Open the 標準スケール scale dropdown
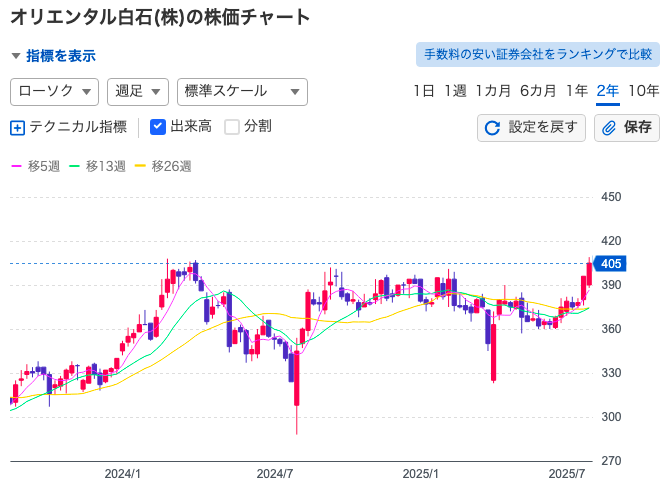 click(242, 91)
